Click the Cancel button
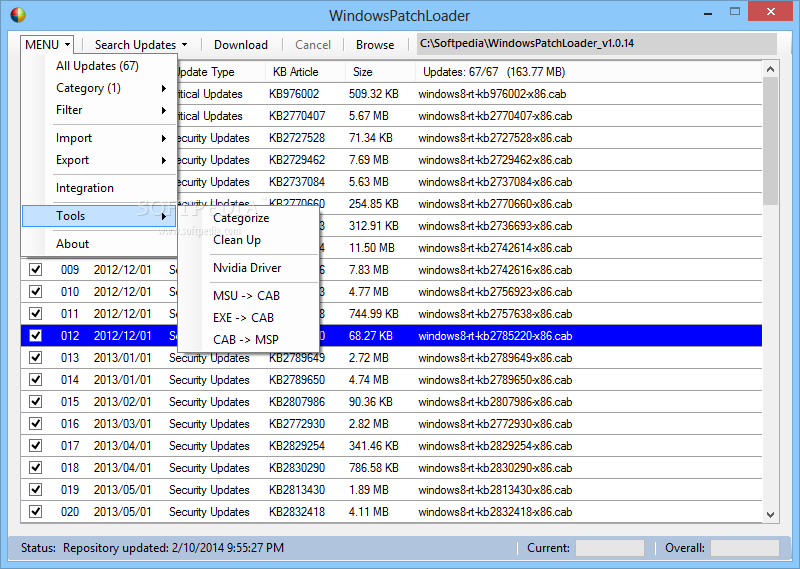Image resolution: width=800 pixels, height=569 pixels. point(313,45)
